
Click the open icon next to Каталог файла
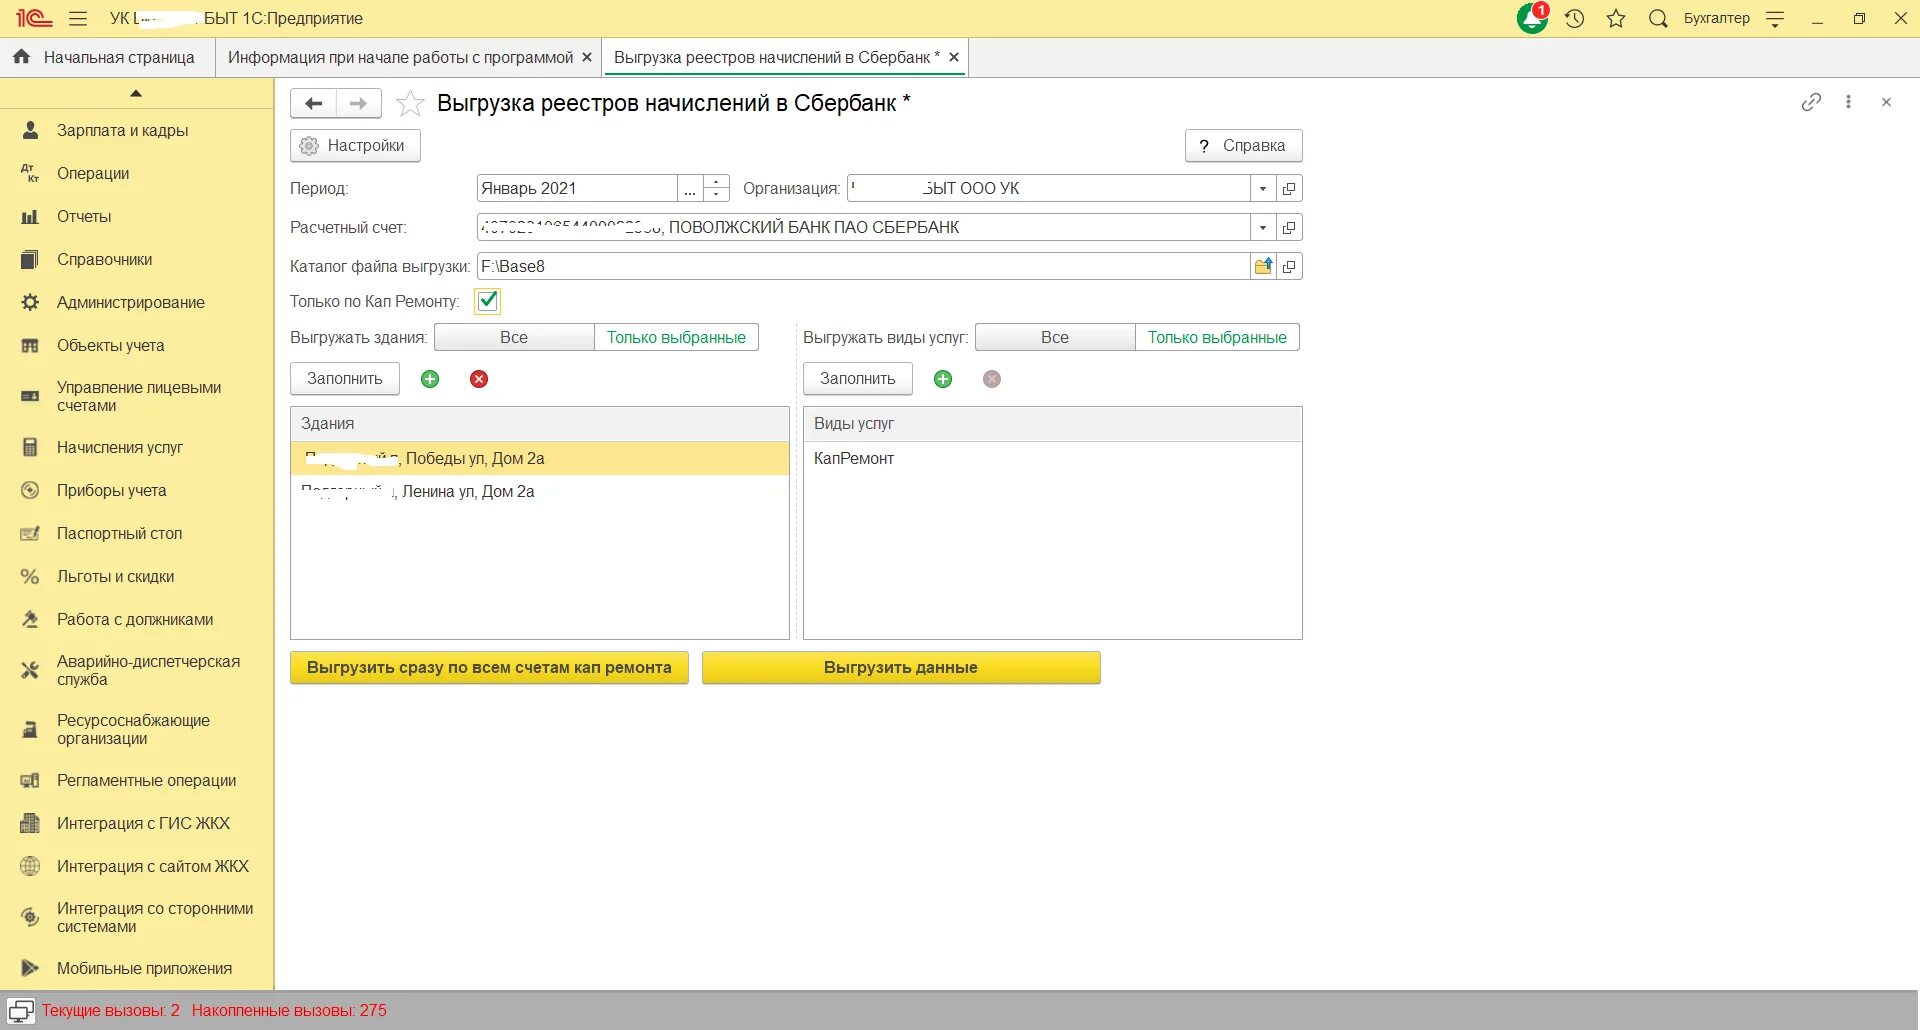click(x=1289, y=266)
